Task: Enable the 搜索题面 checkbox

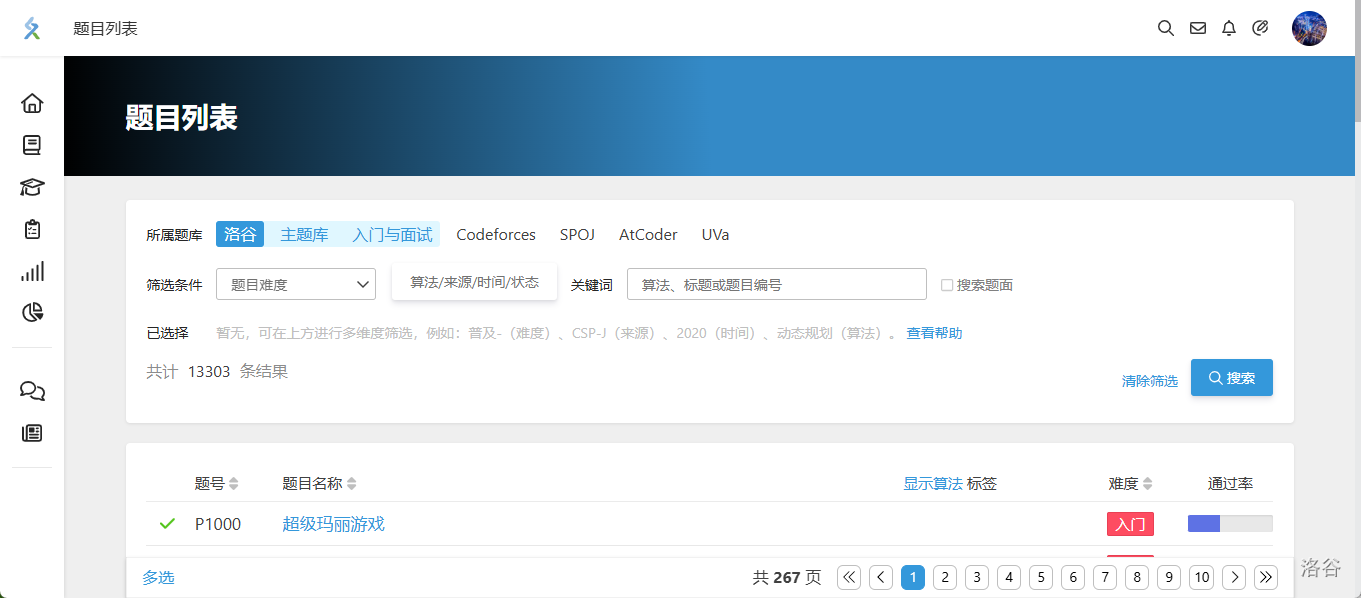Action: click(947, 285)
